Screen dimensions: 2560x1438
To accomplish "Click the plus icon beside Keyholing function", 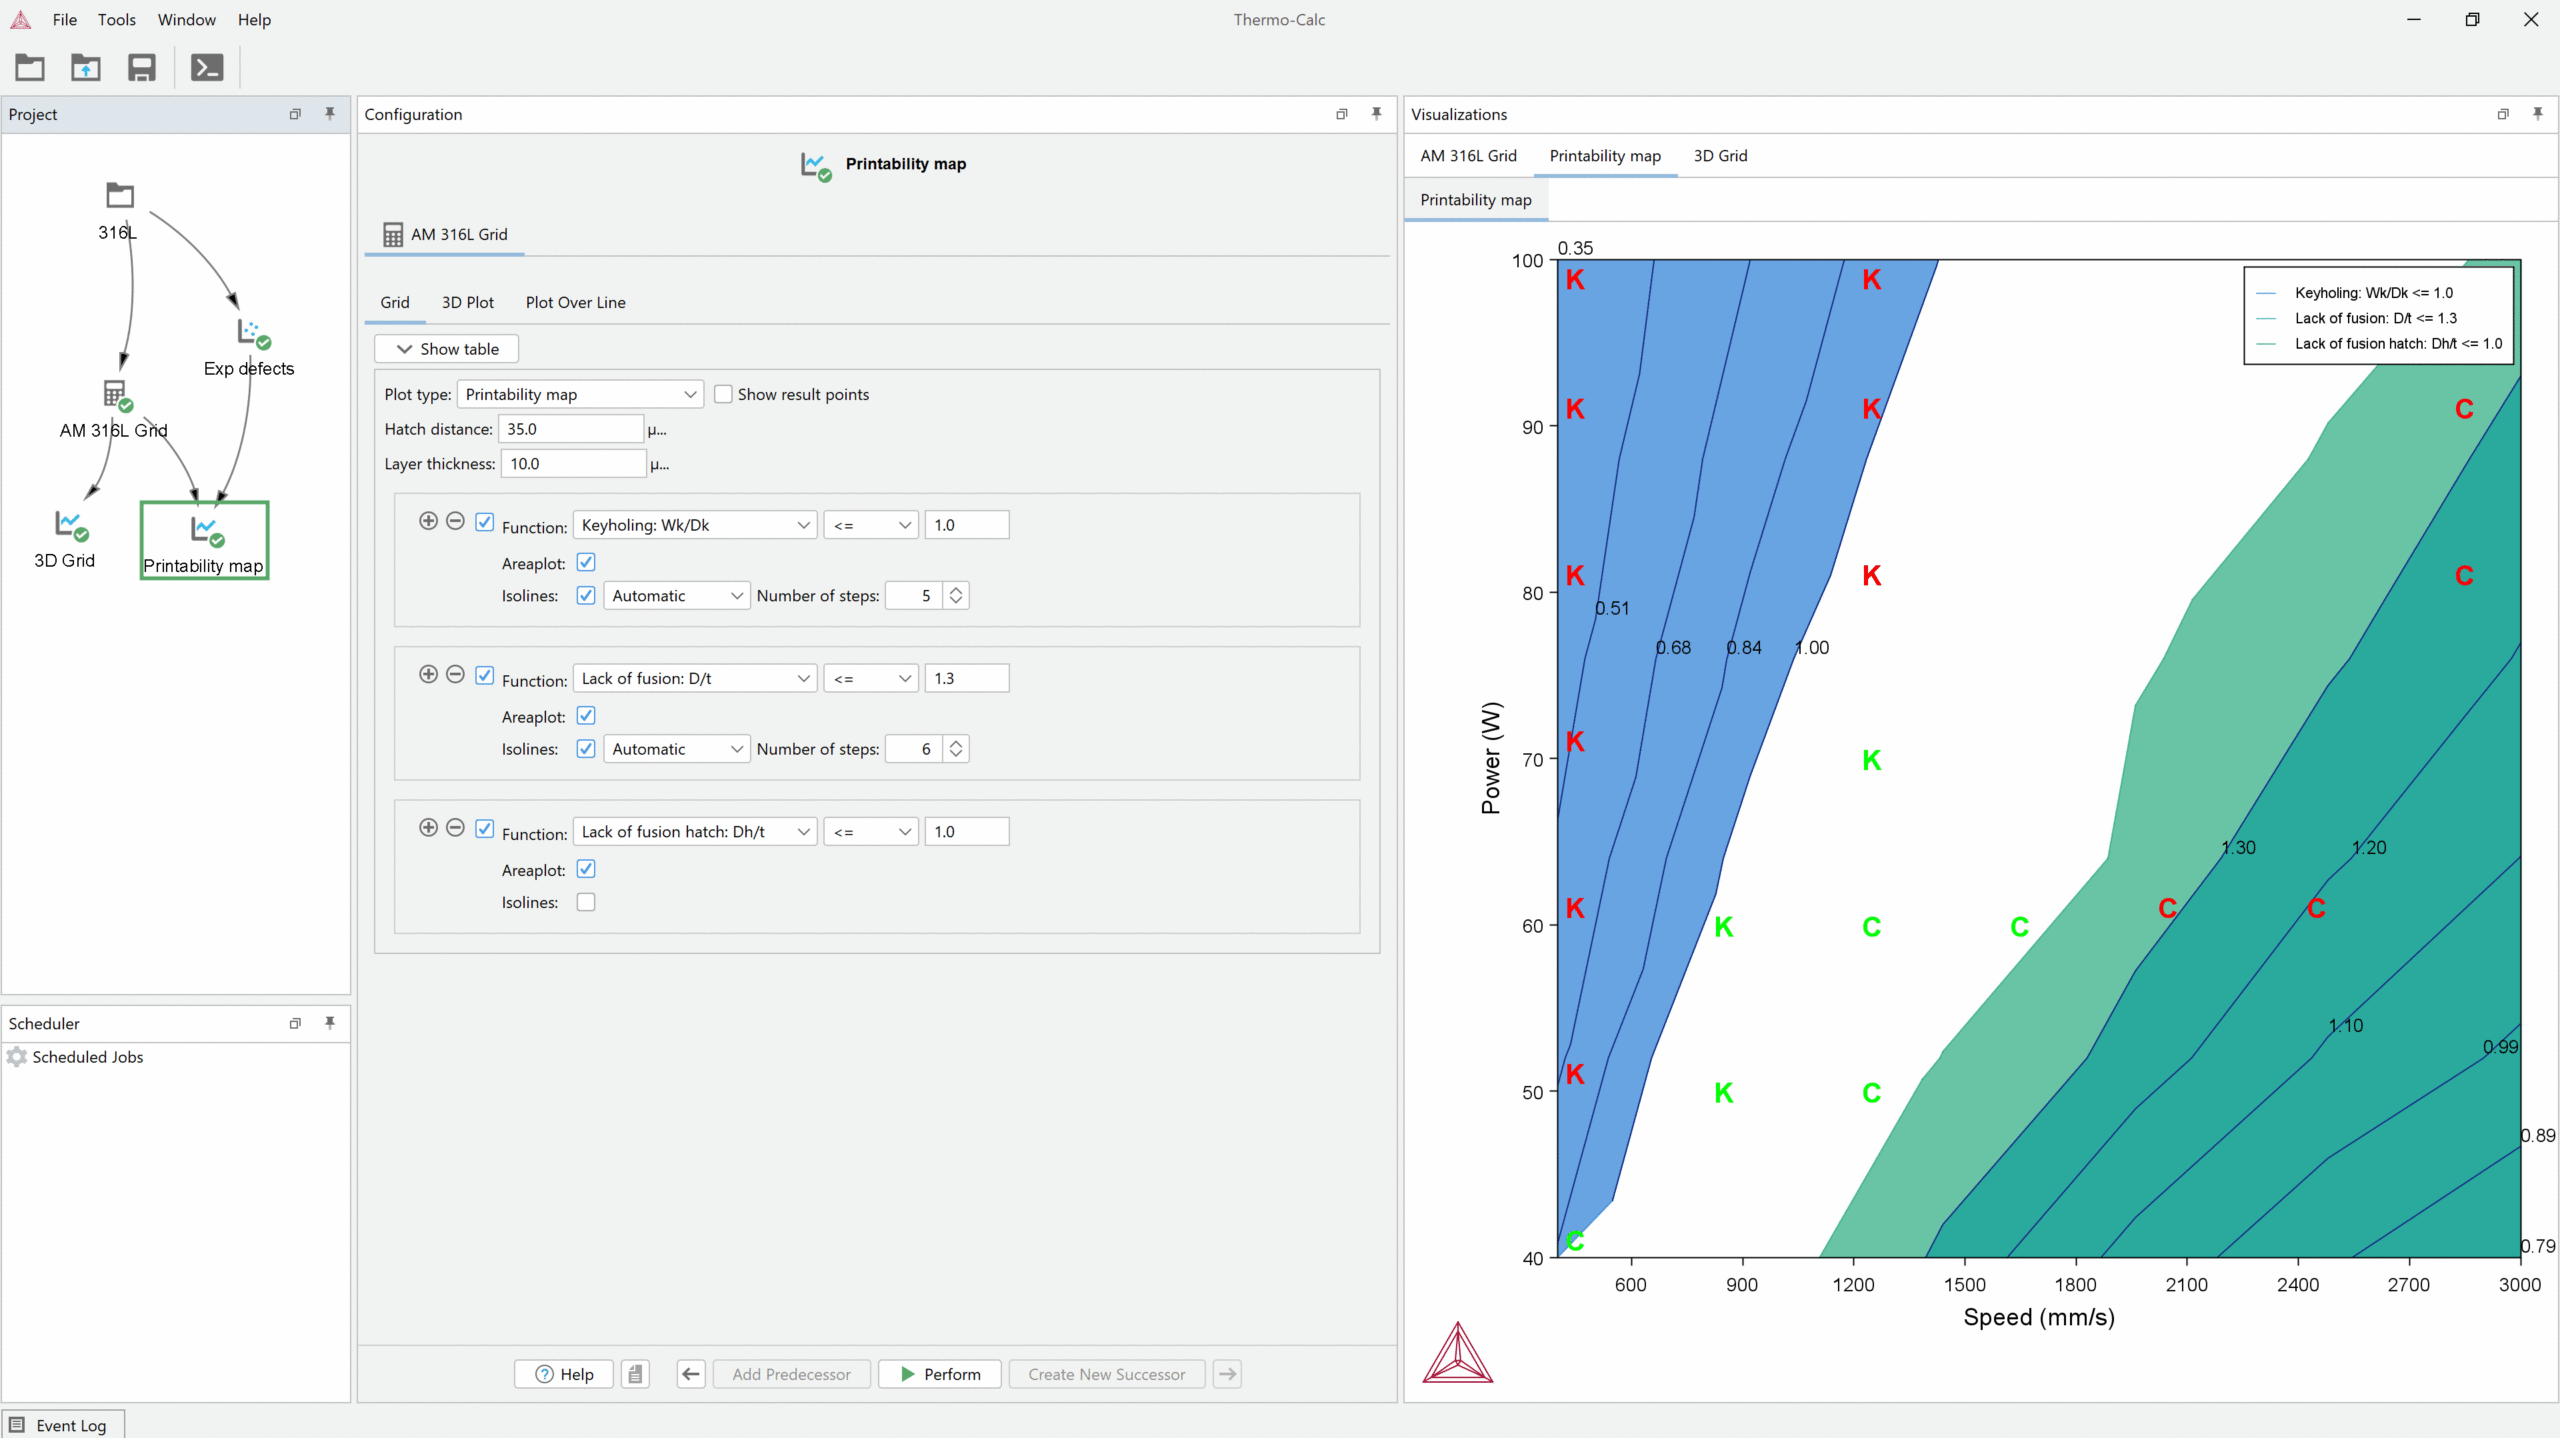I will [x=428, y=521].
